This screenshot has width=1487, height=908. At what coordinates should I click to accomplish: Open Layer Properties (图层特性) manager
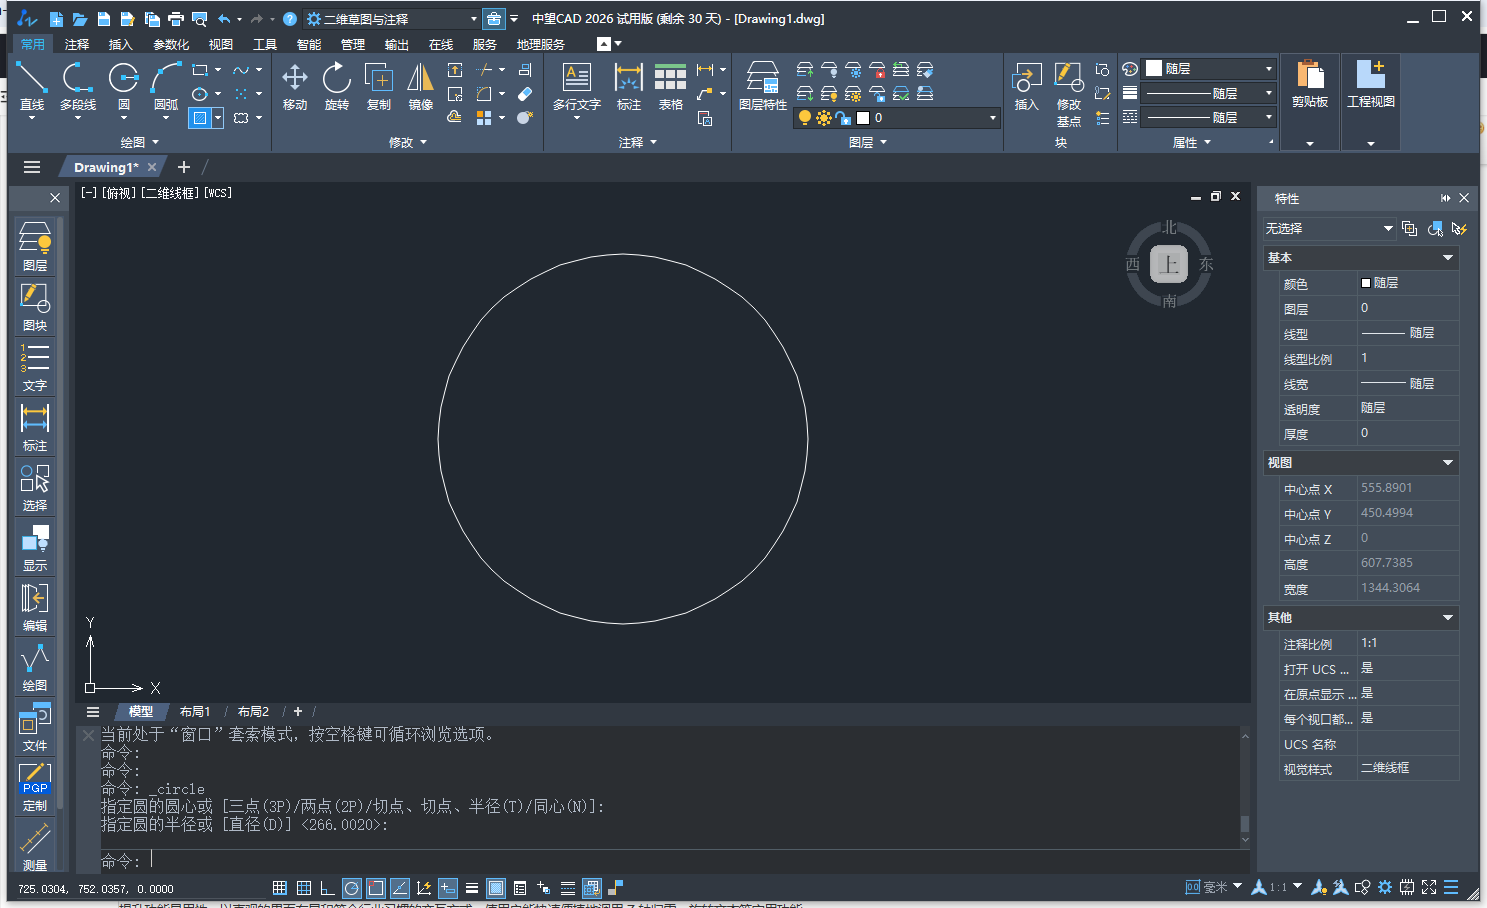763,86
